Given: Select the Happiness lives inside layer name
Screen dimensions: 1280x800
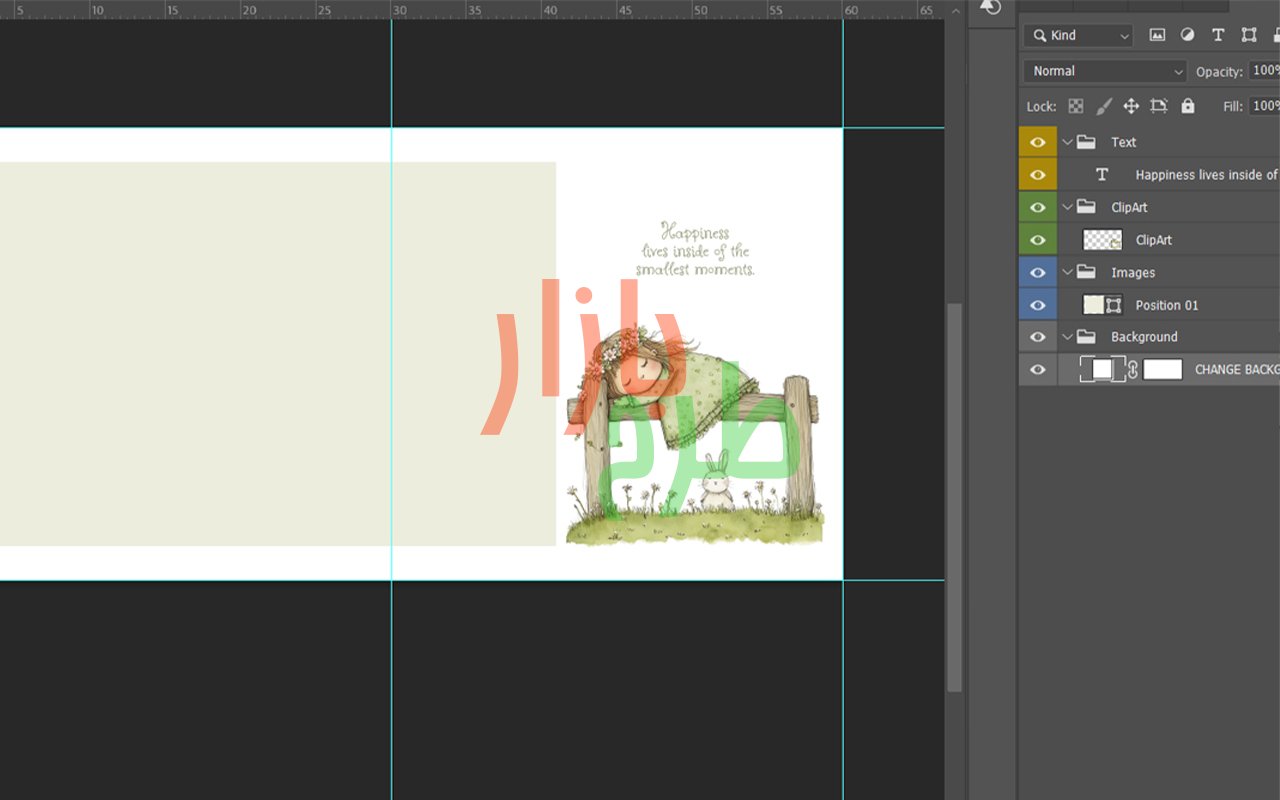Looking at the screenshot, I should click(x=1207, y=175).
